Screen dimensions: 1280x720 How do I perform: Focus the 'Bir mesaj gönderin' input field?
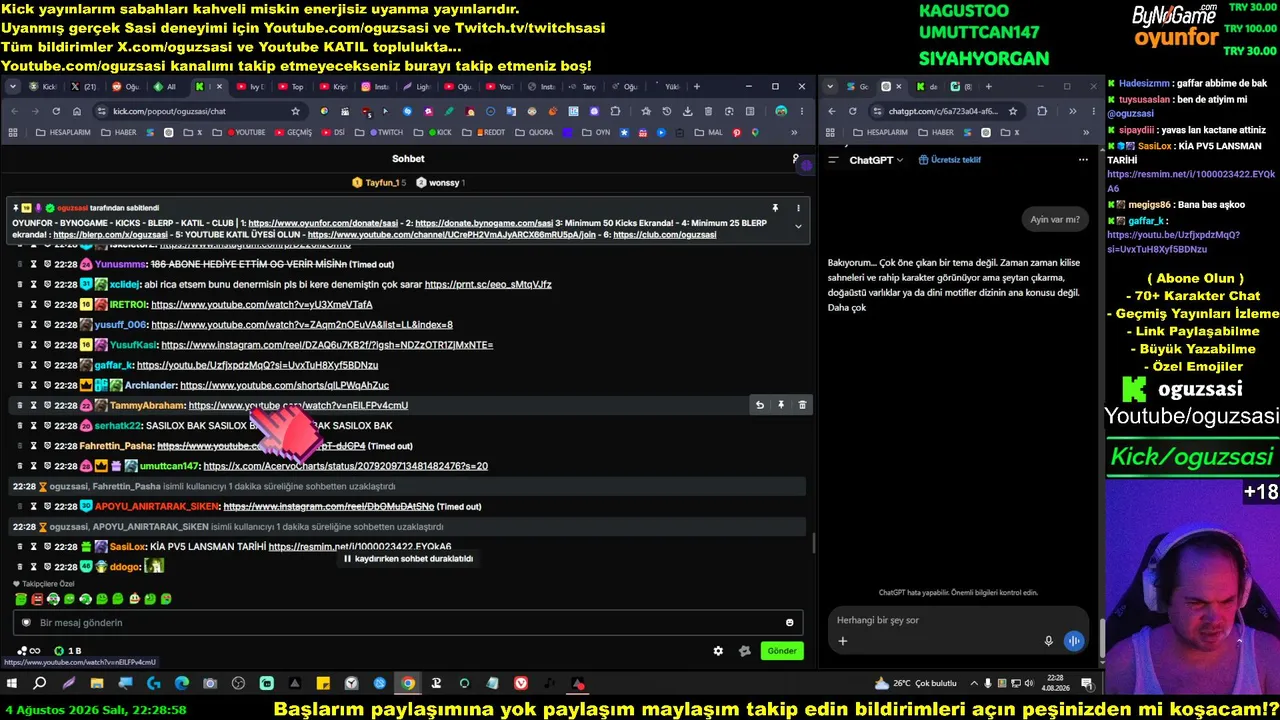[408, 623]
